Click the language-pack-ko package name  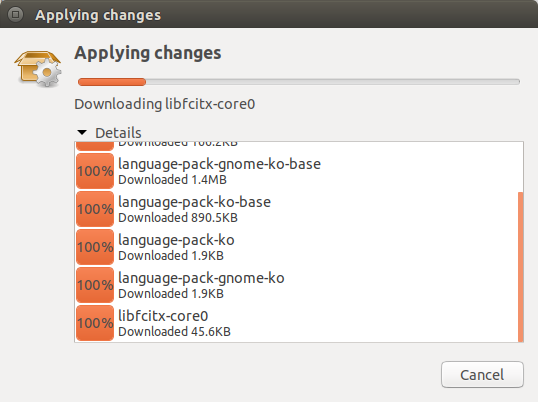[176, 240]
